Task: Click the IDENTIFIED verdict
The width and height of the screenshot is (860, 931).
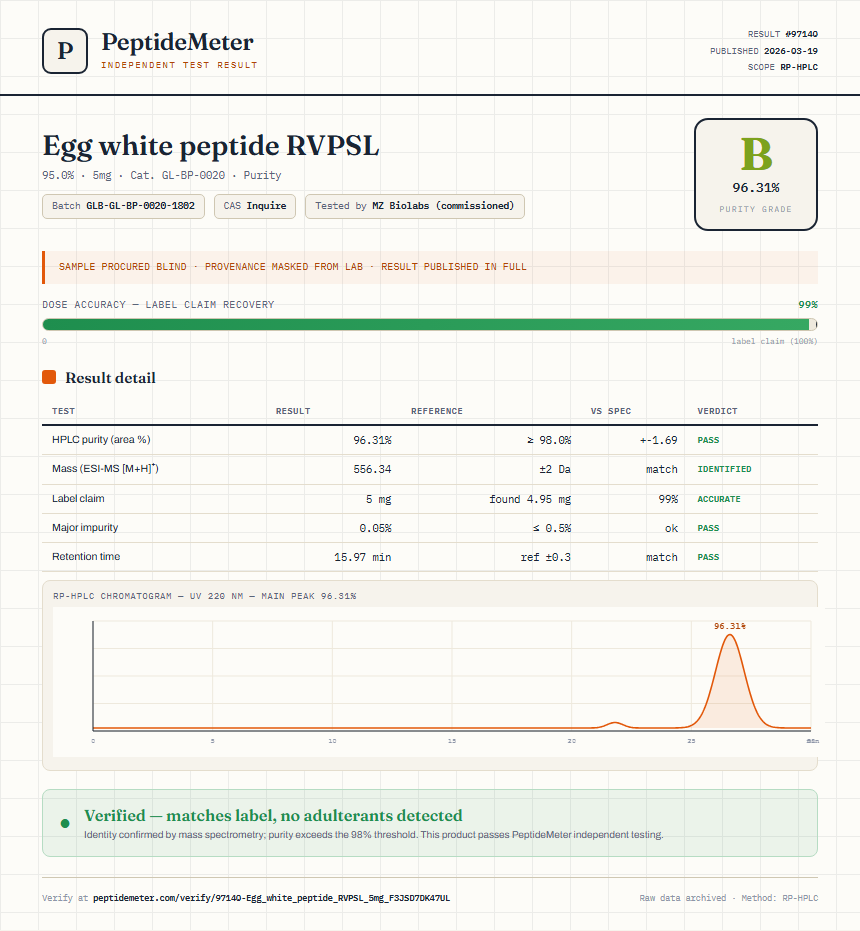Action: point(724,469)
